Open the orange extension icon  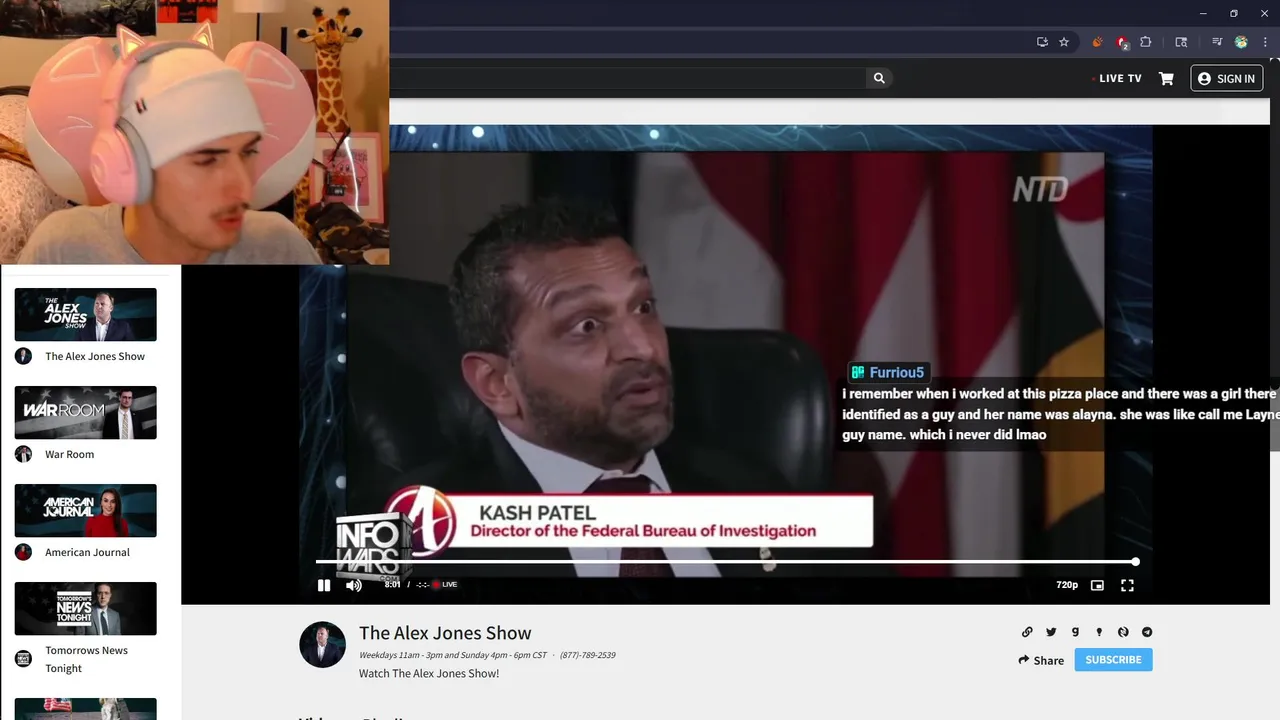click(x=1097, y=42)
